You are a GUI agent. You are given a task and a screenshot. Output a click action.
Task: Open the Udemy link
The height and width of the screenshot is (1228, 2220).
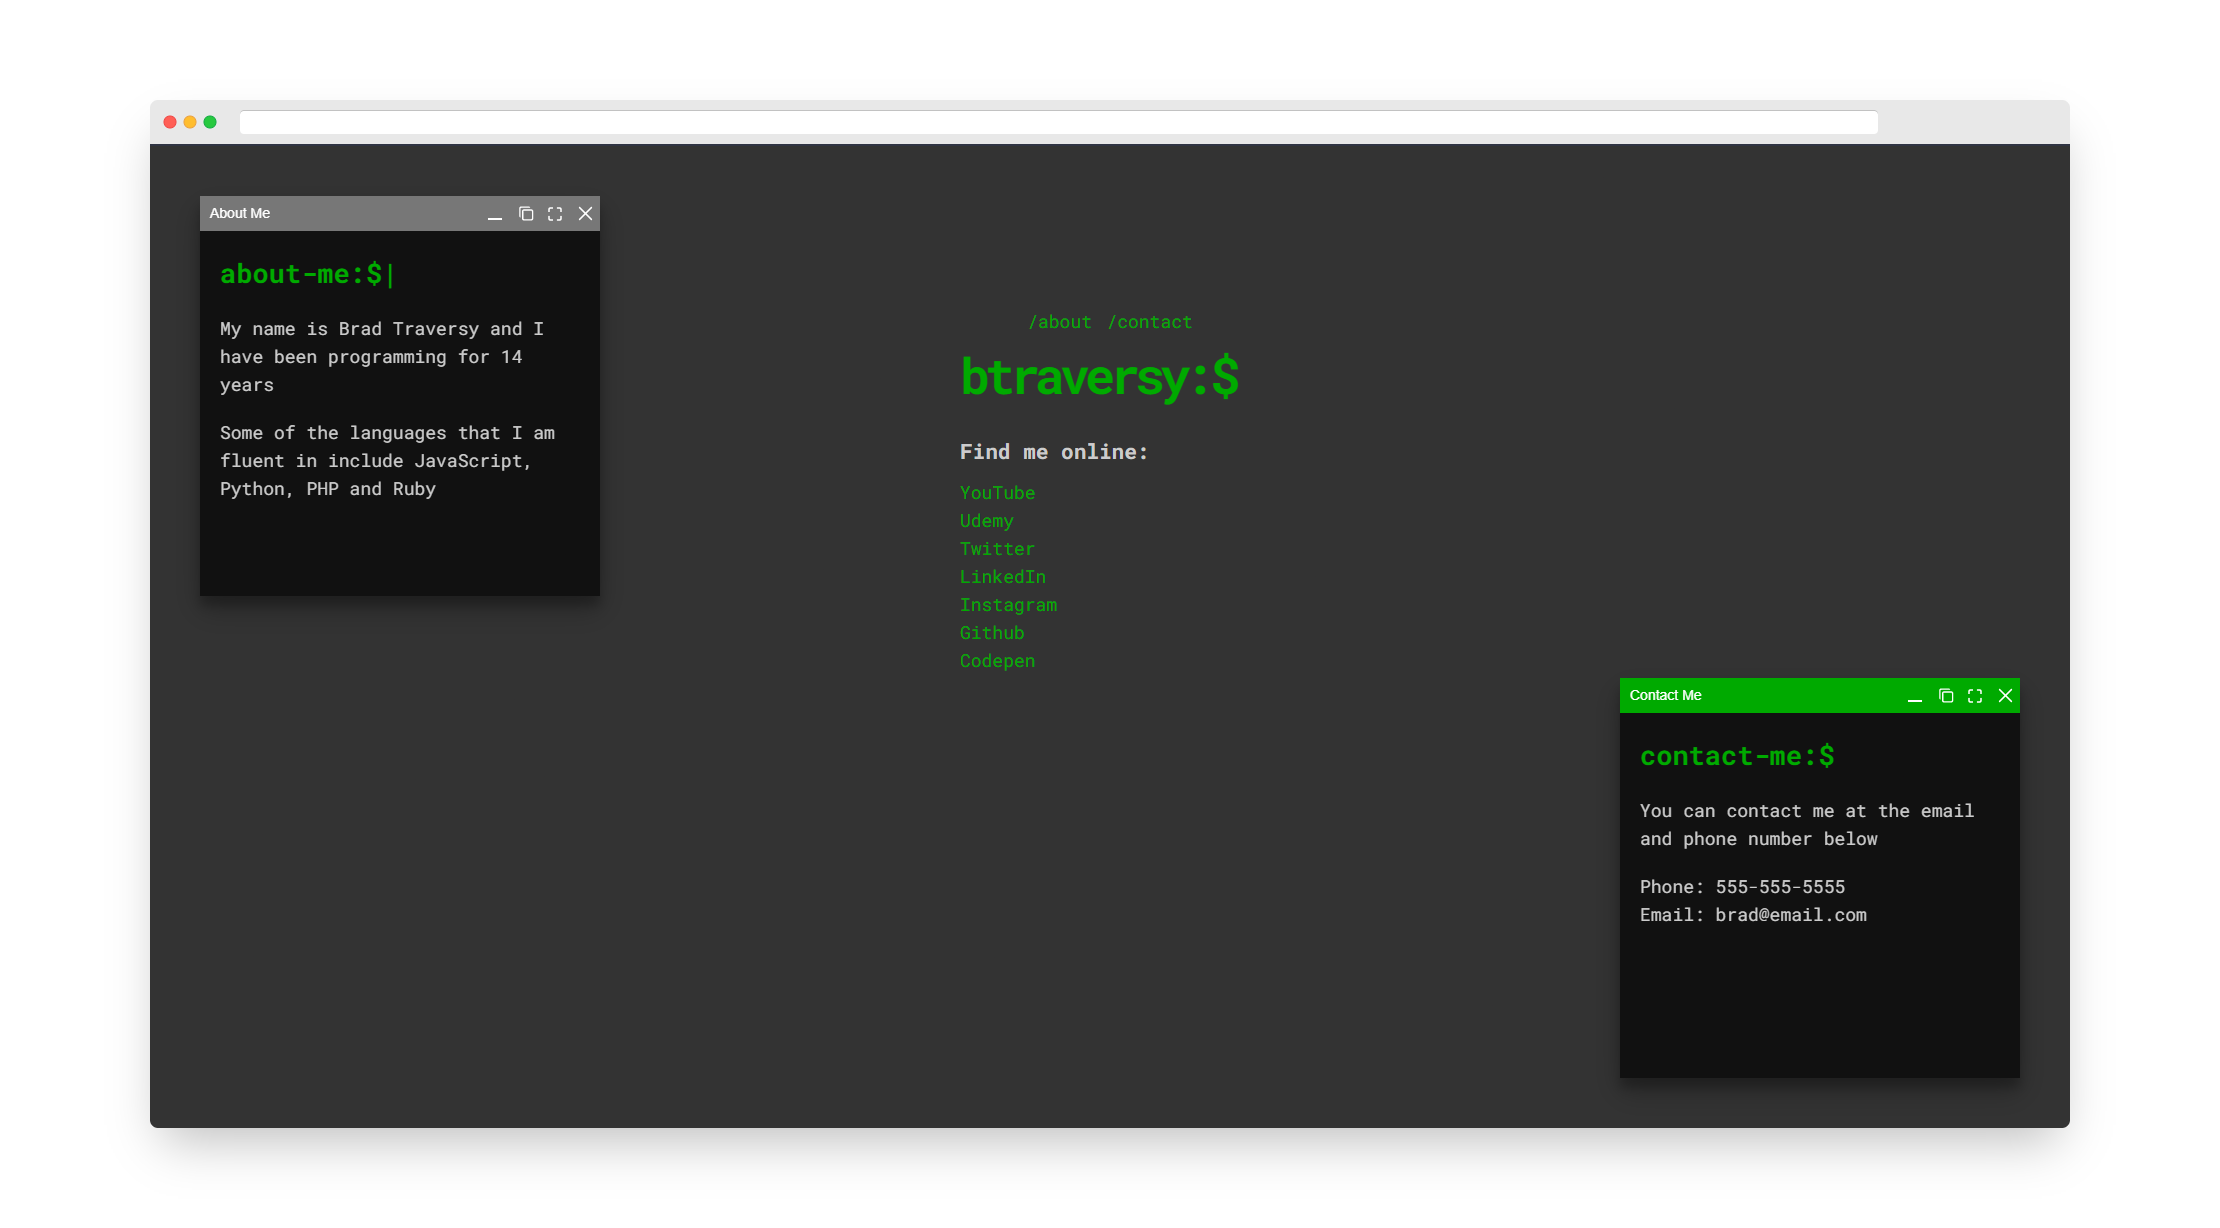tap(986, 521)
